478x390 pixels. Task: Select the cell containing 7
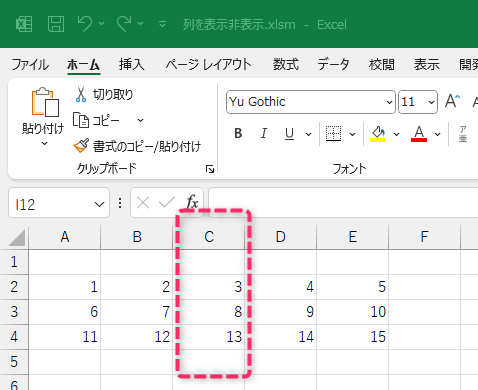137,312
